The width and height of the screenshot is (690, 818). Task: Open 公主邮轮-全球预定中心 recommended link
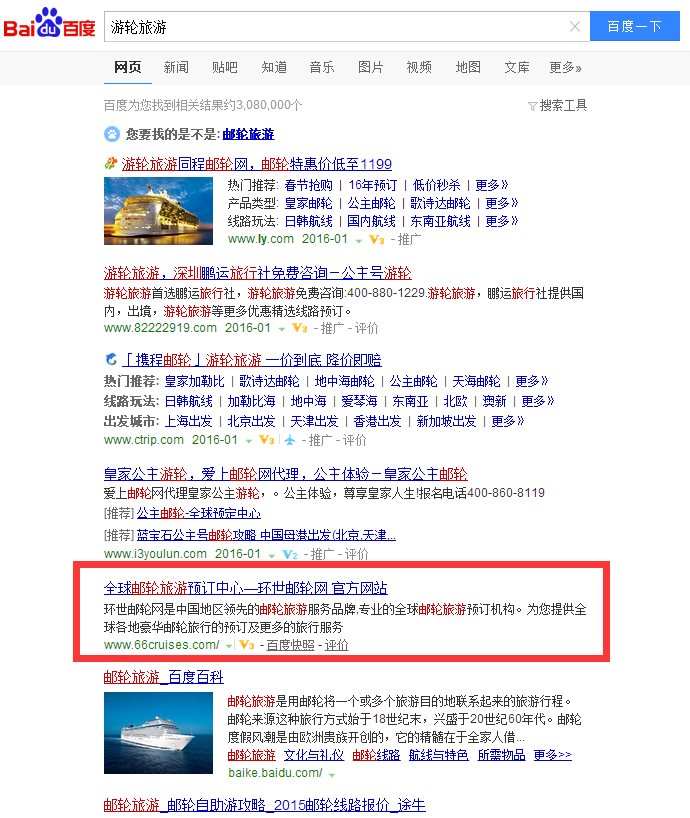tap(199, 513)
